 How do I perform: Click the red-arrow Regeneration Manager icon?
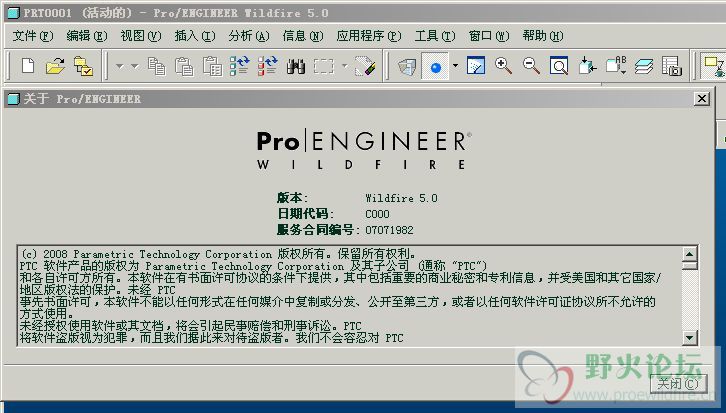click(268, 66)
